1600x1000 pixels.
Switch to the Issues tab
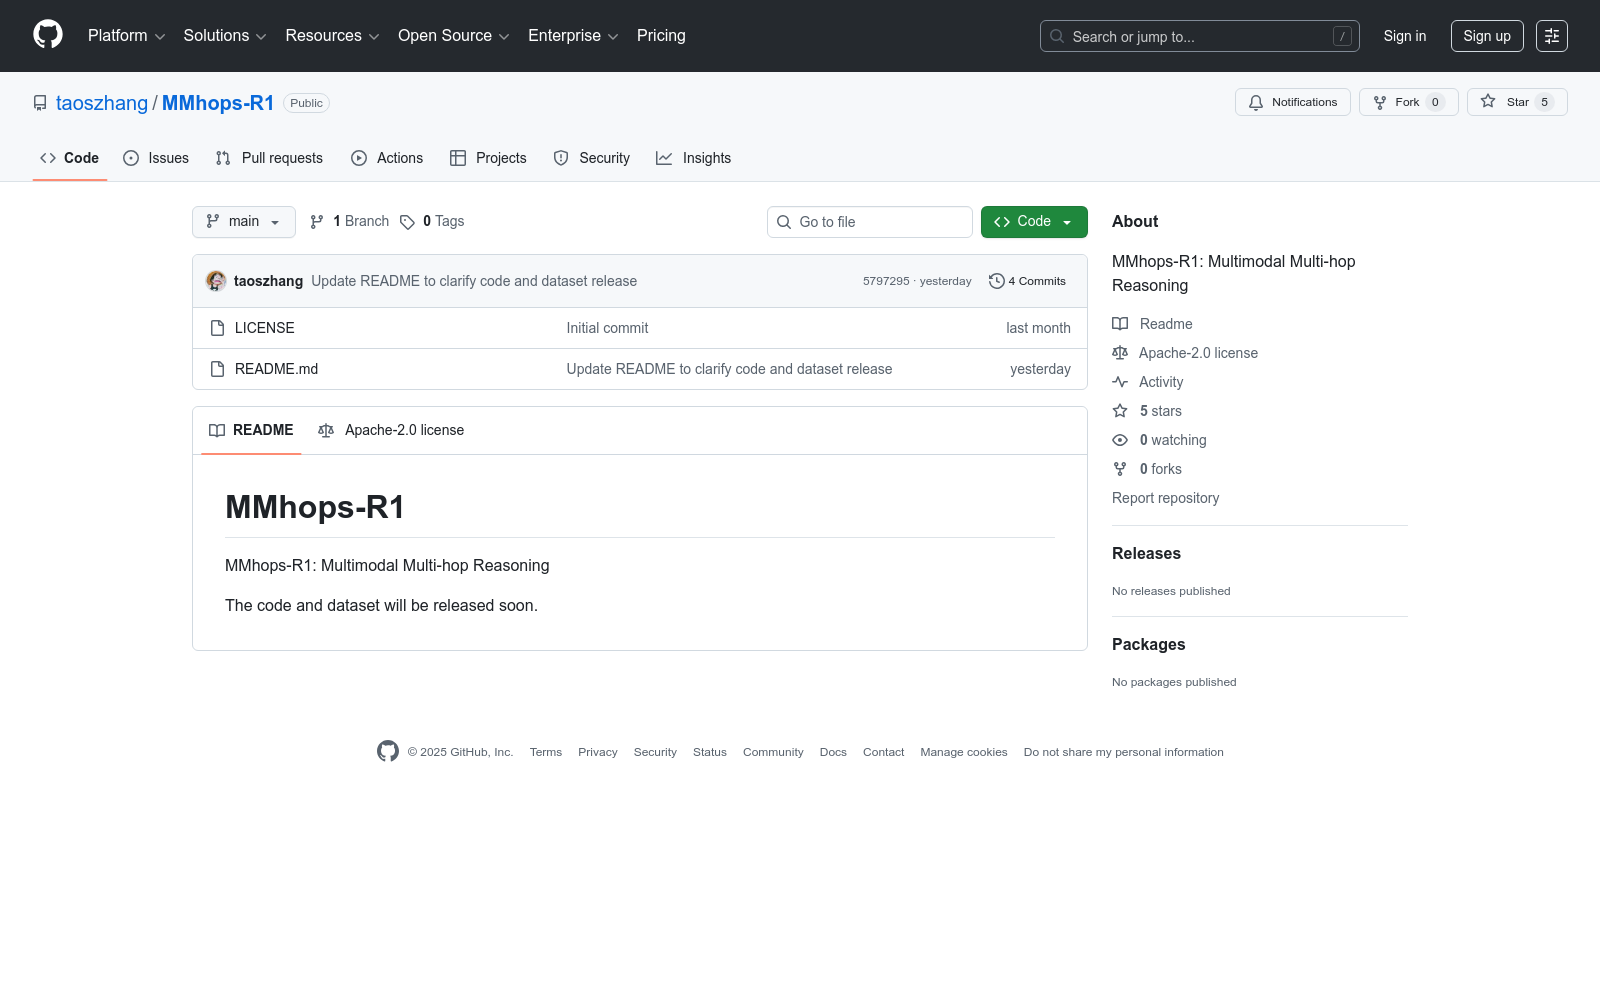pyautogui.click(x=156, y=158)
